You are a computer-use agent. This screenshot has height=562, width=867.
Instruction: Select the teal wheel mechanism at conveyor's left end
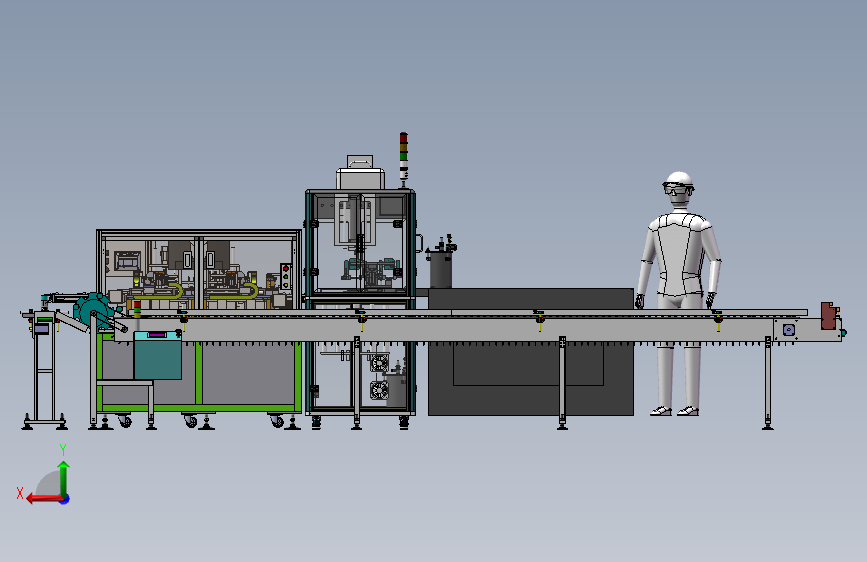pyautogui.click(x=94, y=313)
